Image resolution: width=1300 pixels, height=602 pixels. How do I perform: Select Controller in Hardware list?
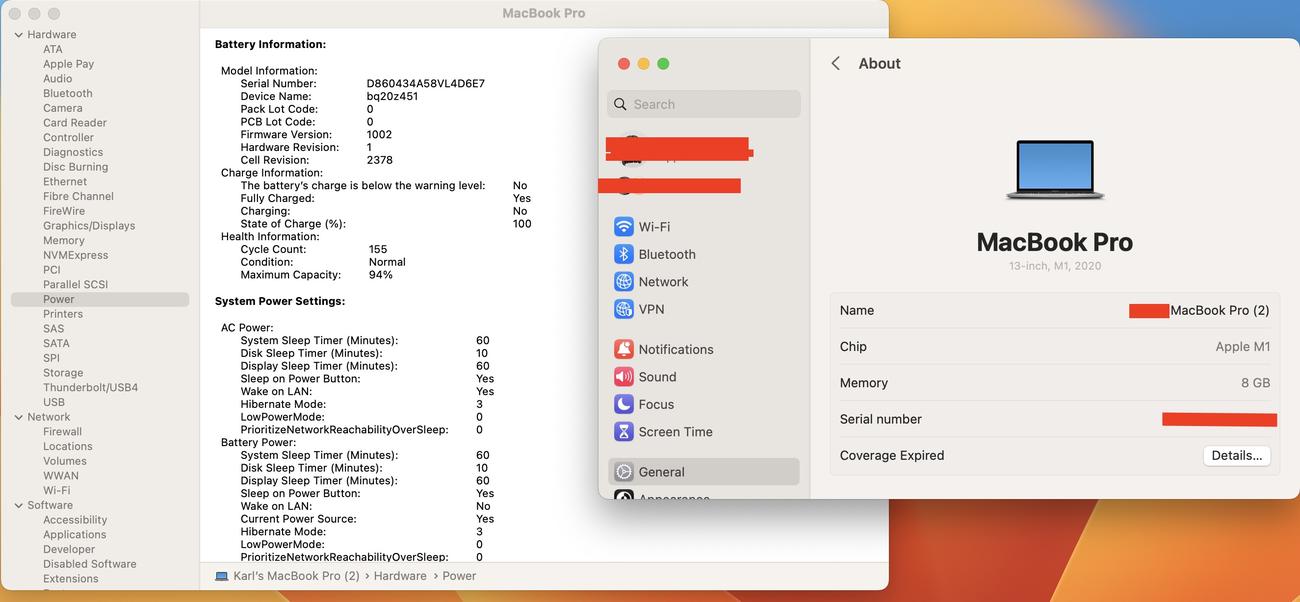[x=68, y=138]
